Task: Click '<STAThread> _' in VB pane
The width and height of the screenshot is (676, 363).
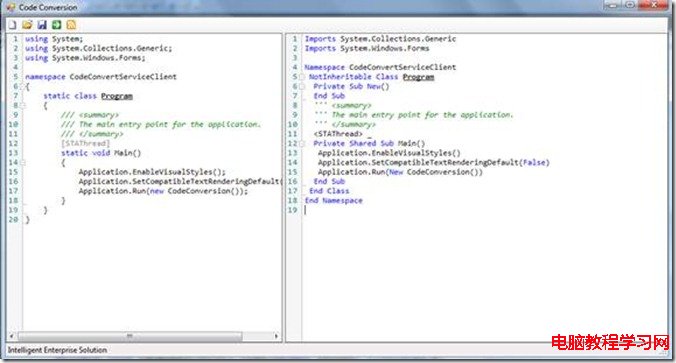Action: (x=342, y=134)
